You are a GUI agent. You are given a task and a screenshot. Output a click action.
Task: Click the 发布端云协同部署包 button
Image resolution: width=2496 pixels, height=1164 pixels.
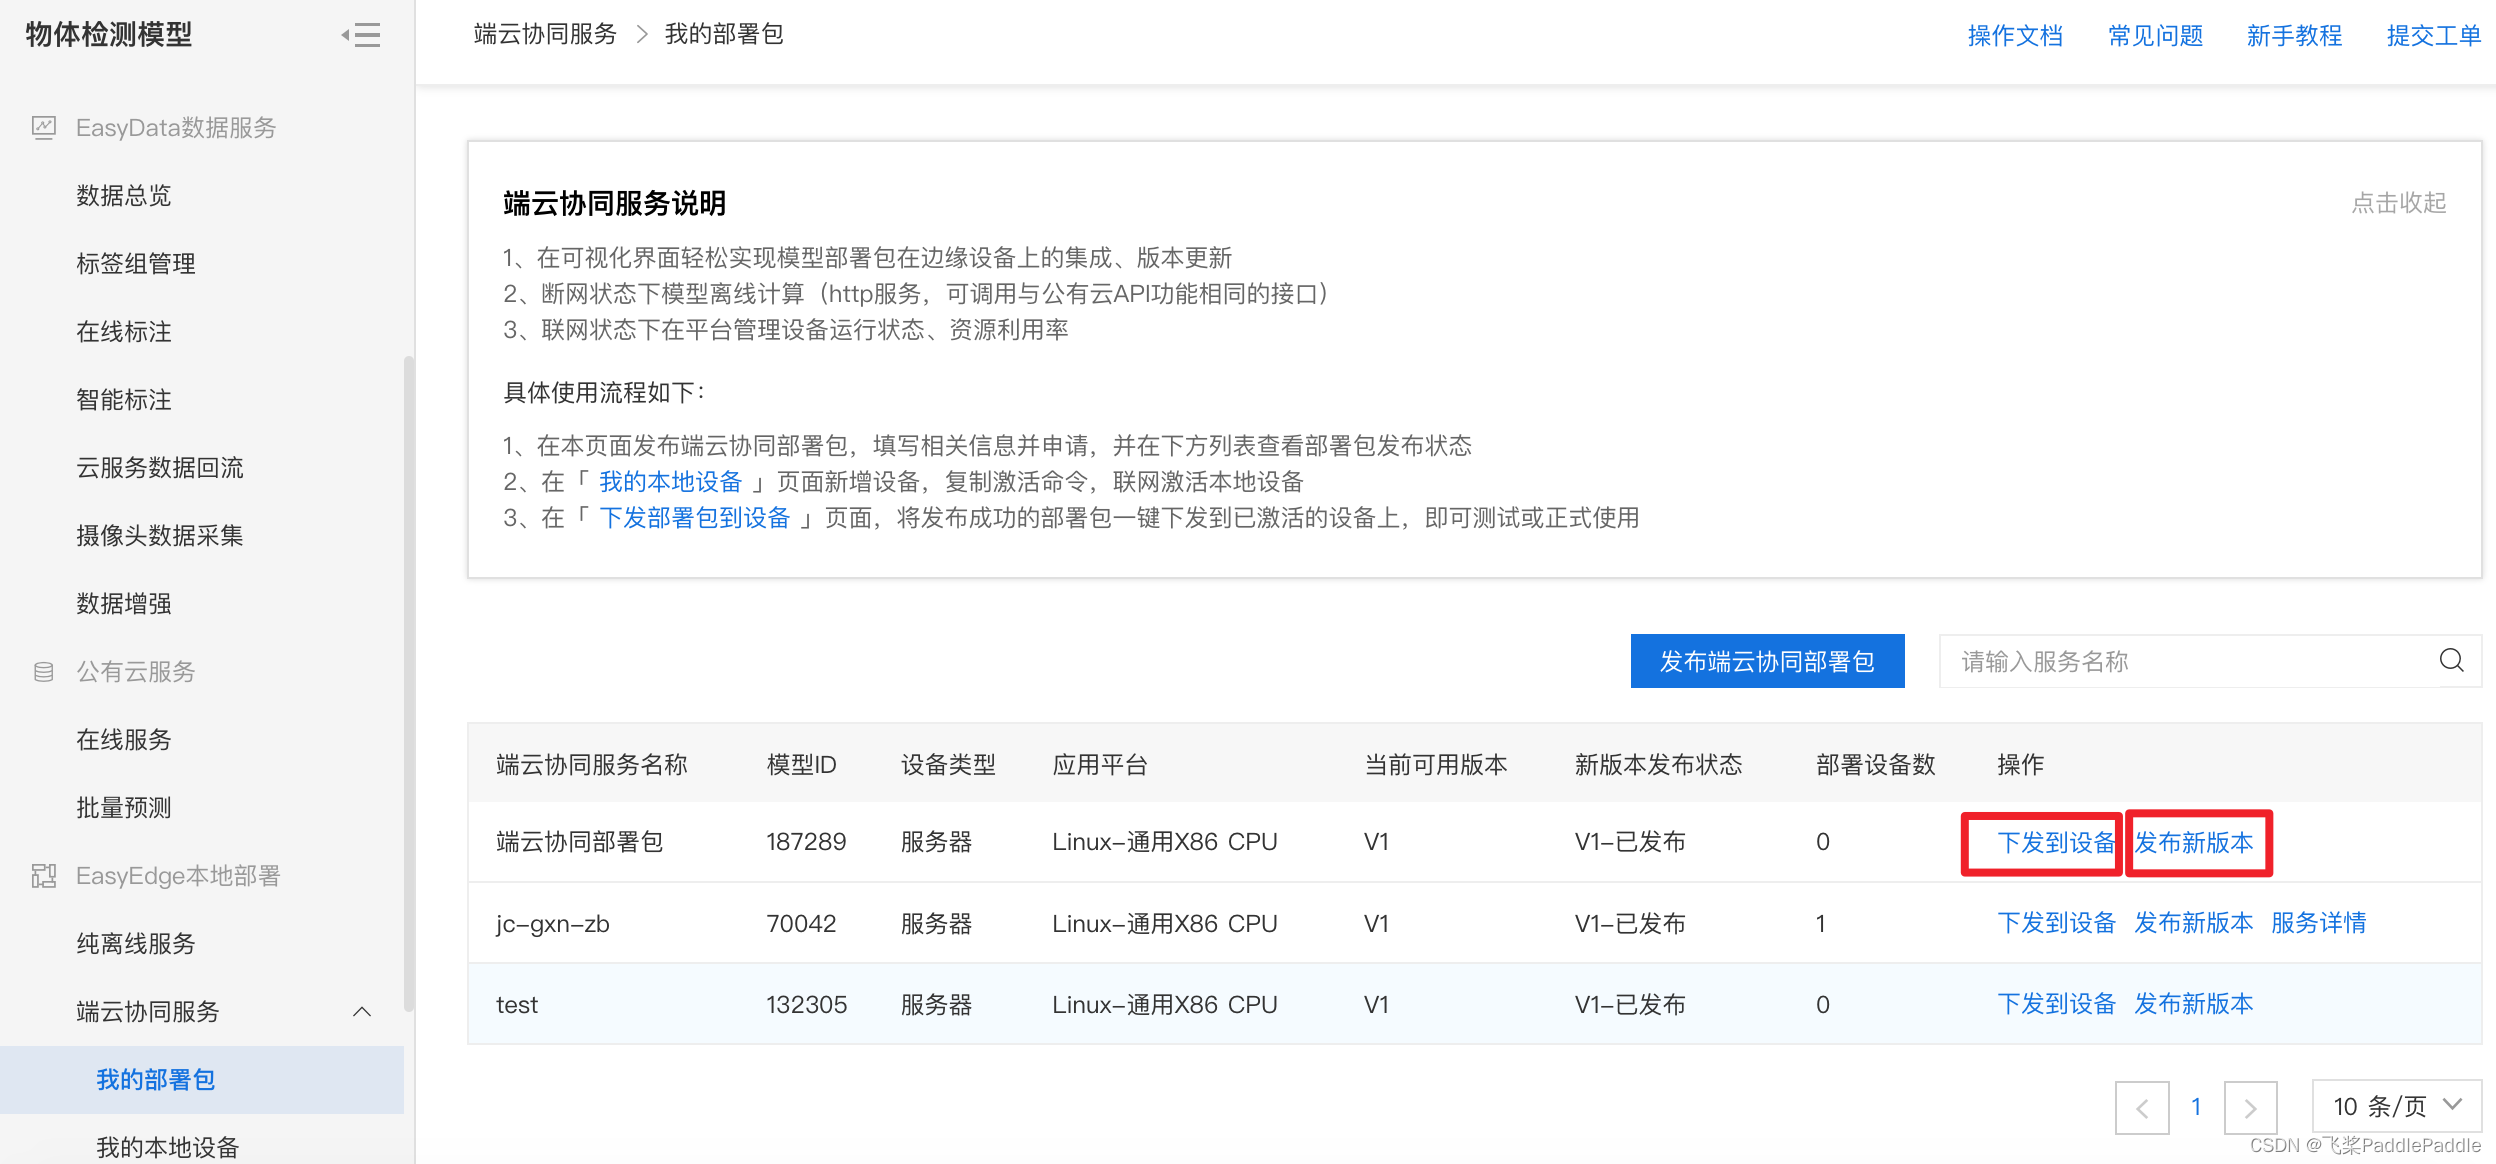[x=1767, y=661]
